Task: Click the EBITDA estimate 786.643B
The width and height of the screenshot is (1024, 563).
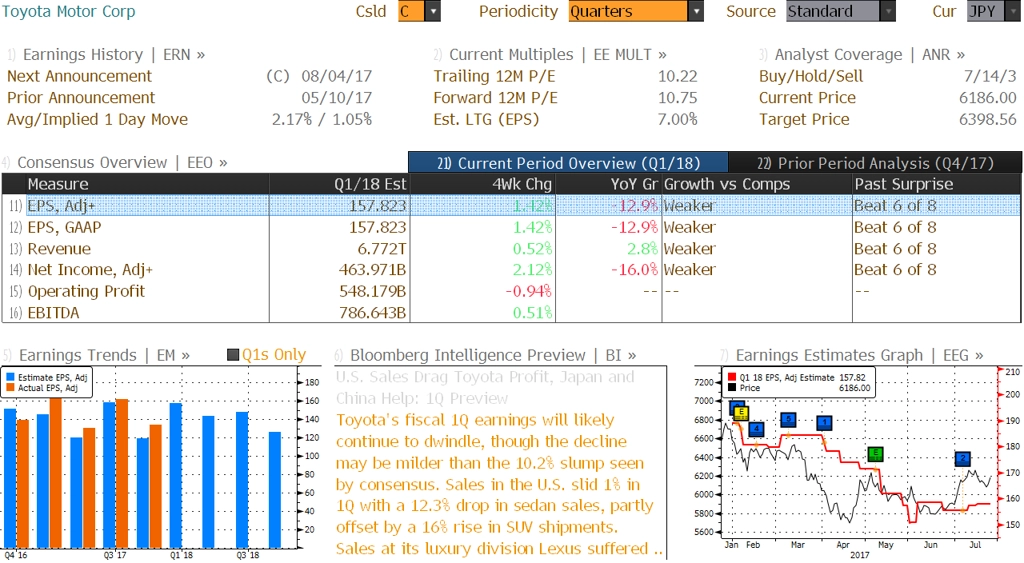Action: 372,313
